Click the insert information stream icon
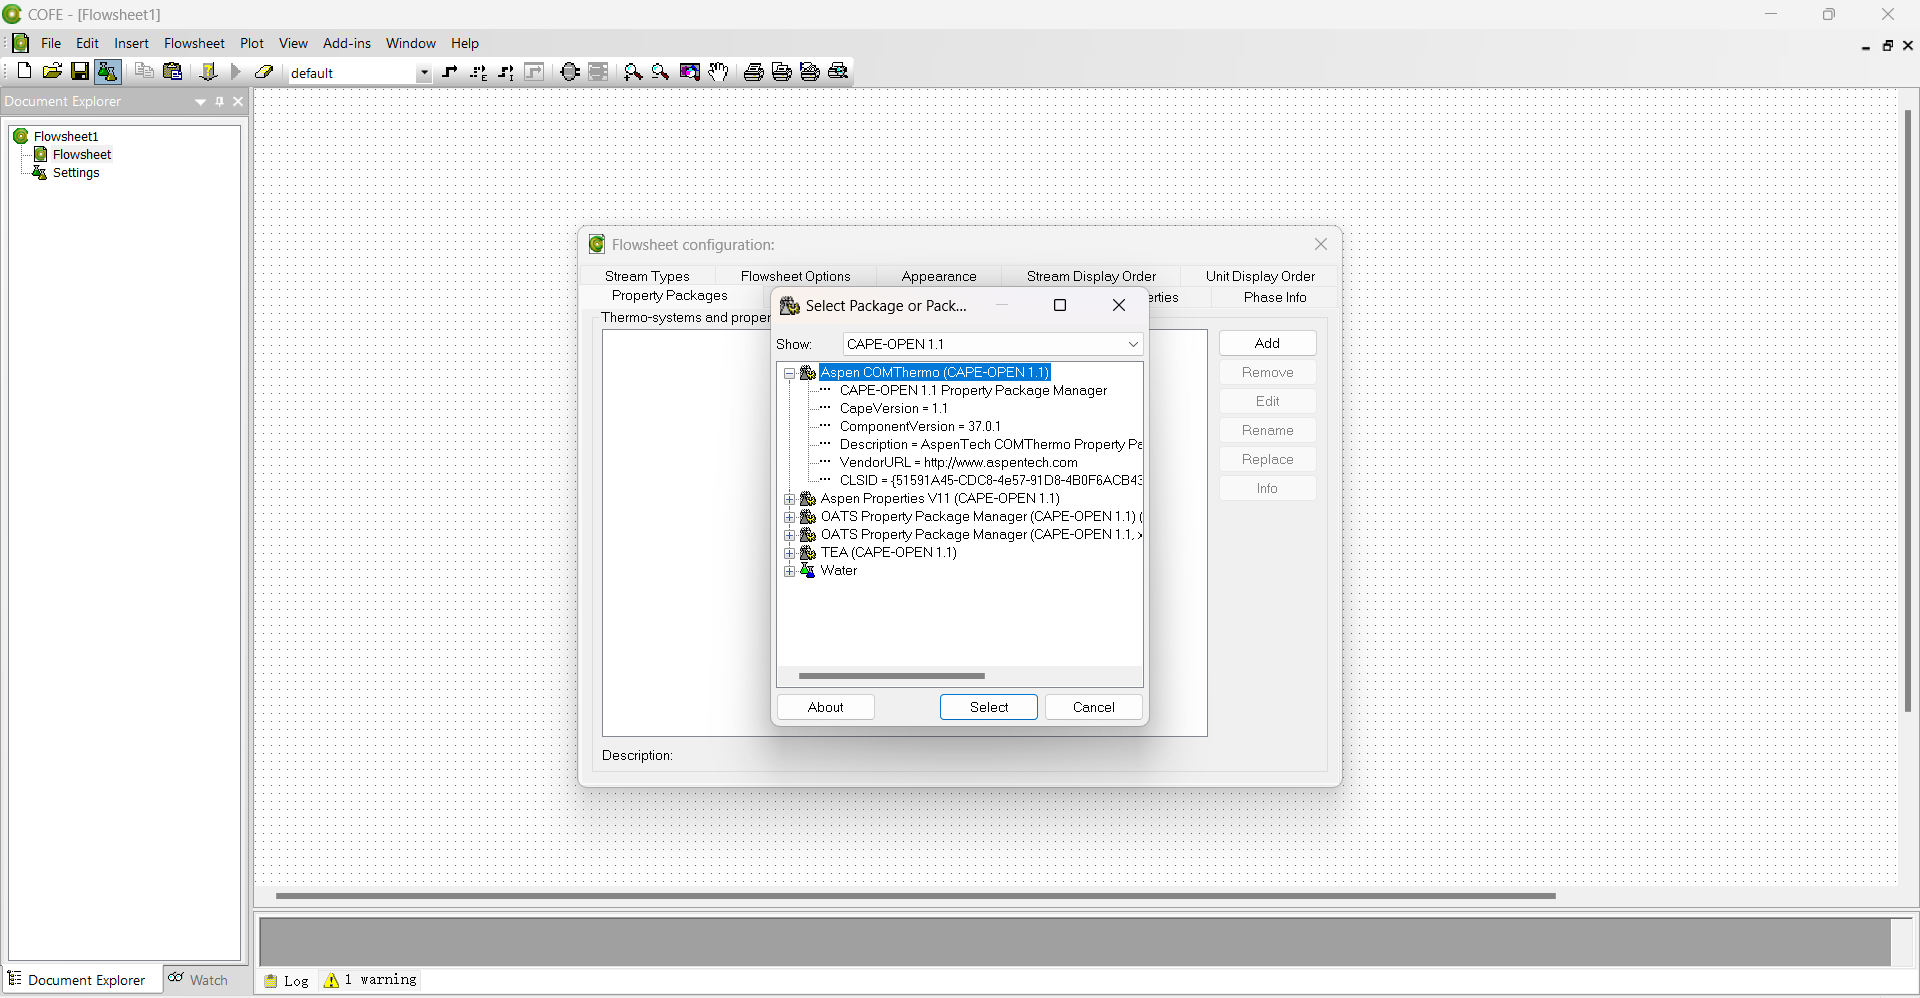 click(506, 72)
